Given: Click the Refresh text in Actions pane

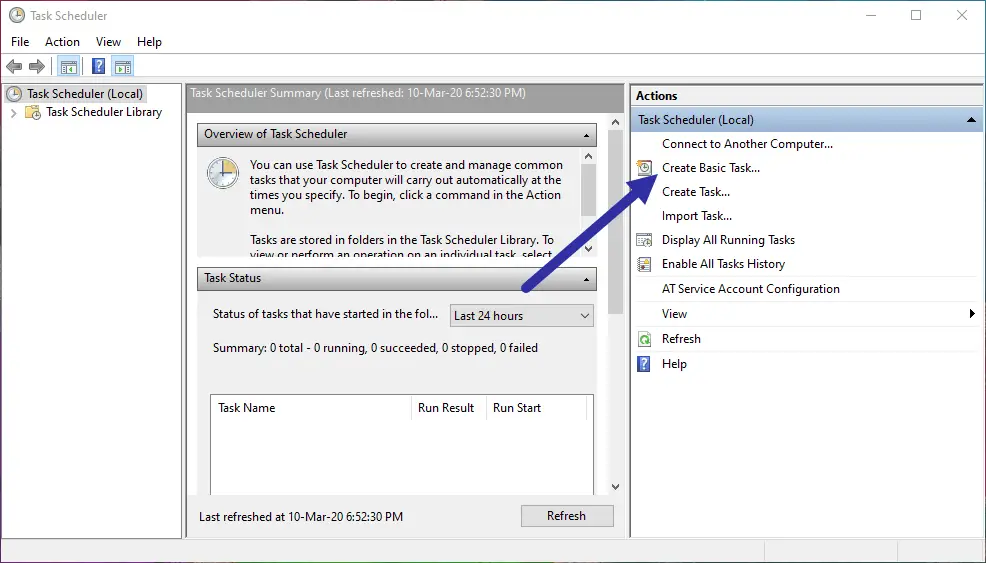Looking at the screenshot, I should pyautogui.click(x=681, y=338).
